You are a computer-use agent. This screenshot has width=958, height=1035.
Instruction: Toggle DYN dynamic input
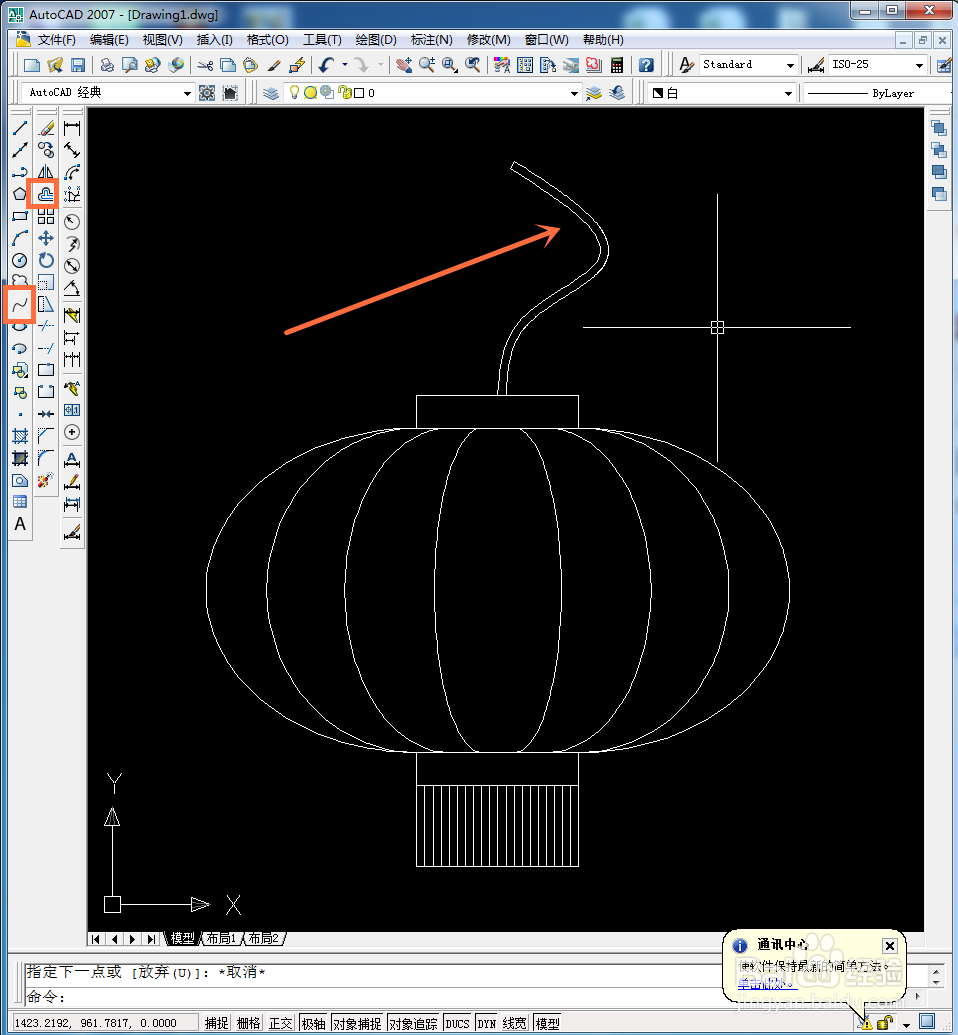click(487, 1023)
